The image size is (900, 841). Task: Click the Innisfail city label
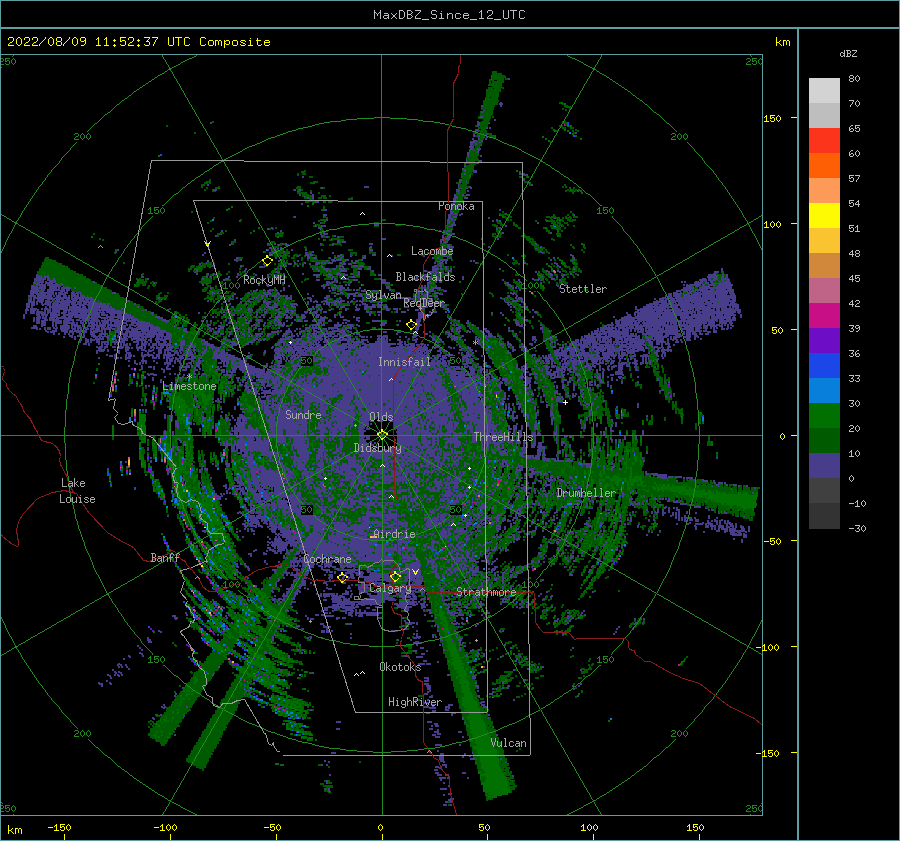(404, 362)
